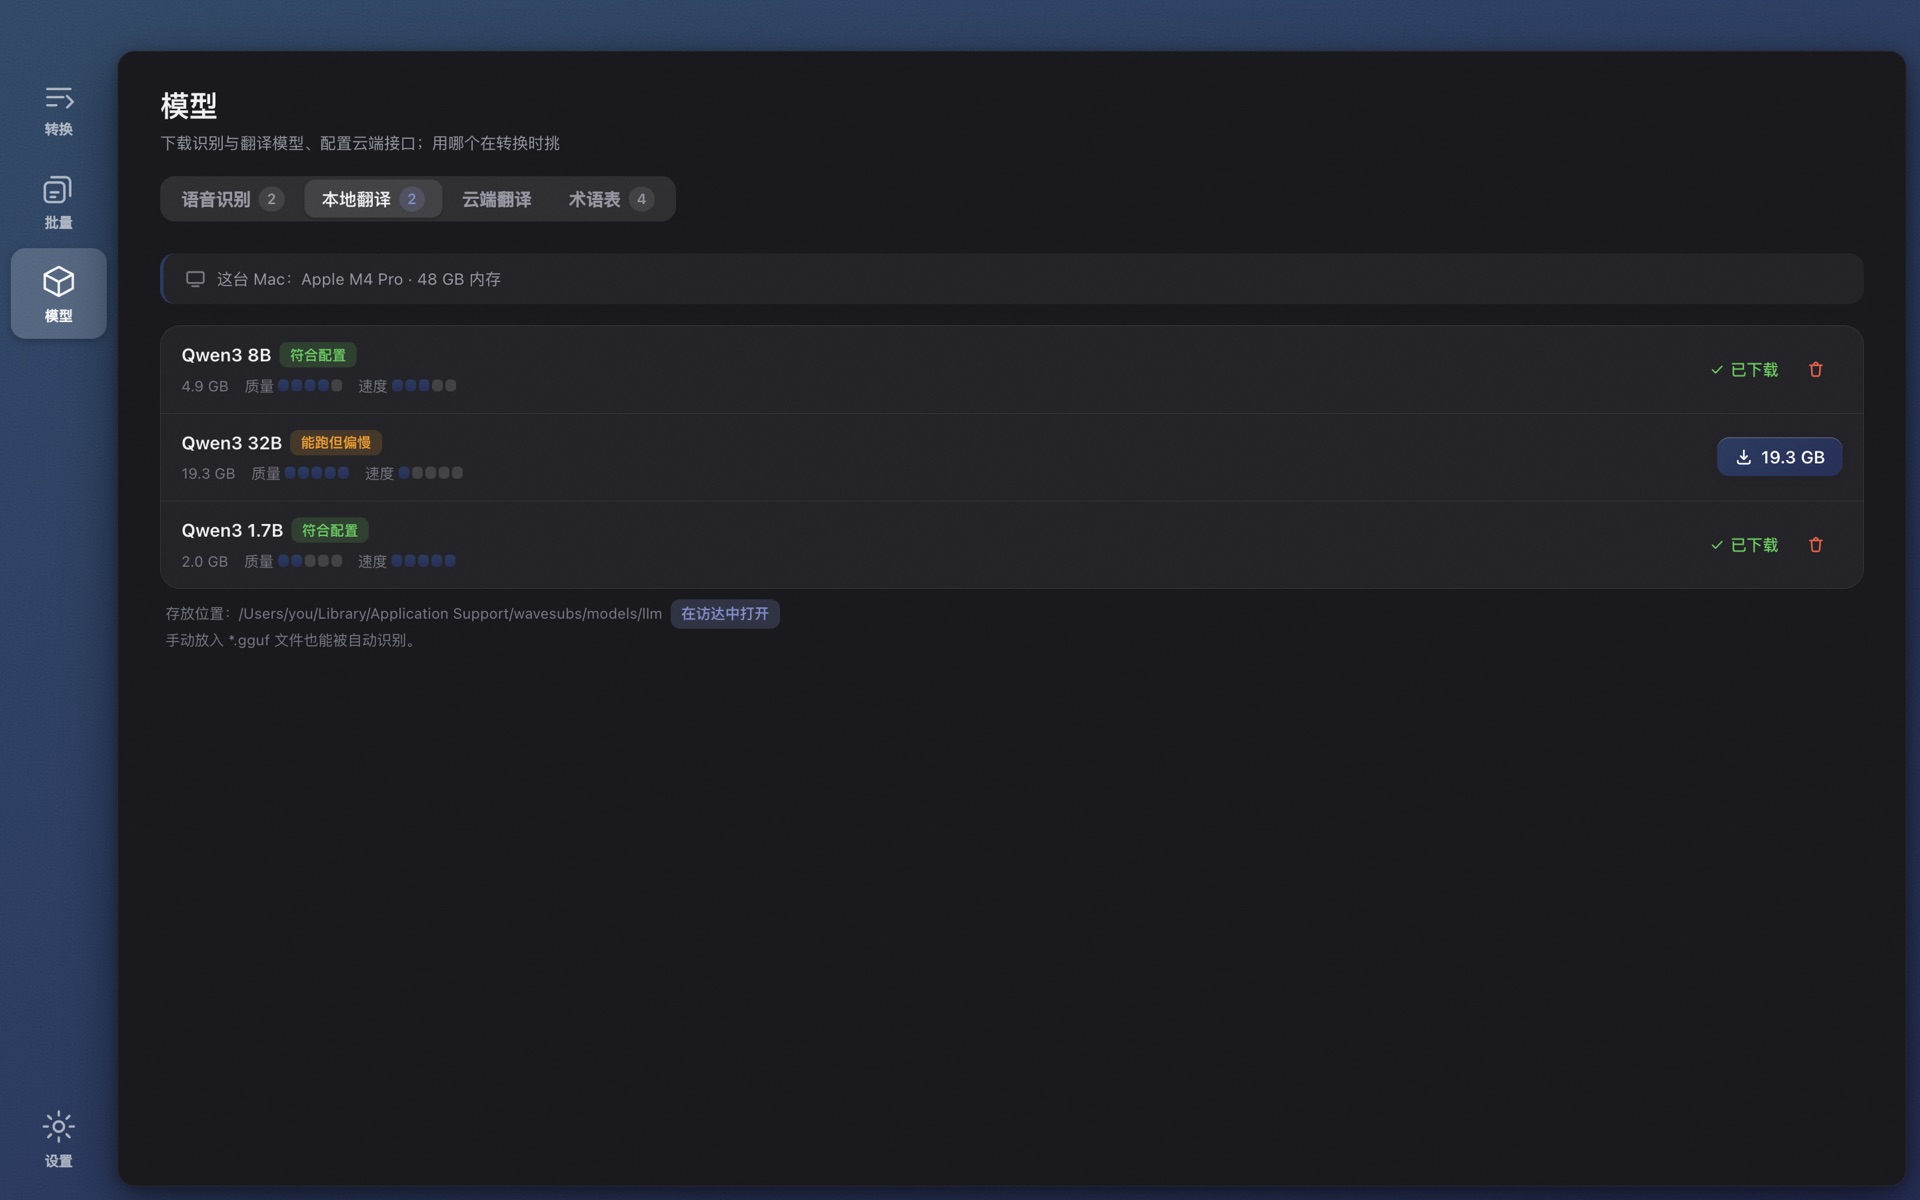Click the Qwen3 8B model name
Screen dimensions: 1920x1200
[226, 355]
